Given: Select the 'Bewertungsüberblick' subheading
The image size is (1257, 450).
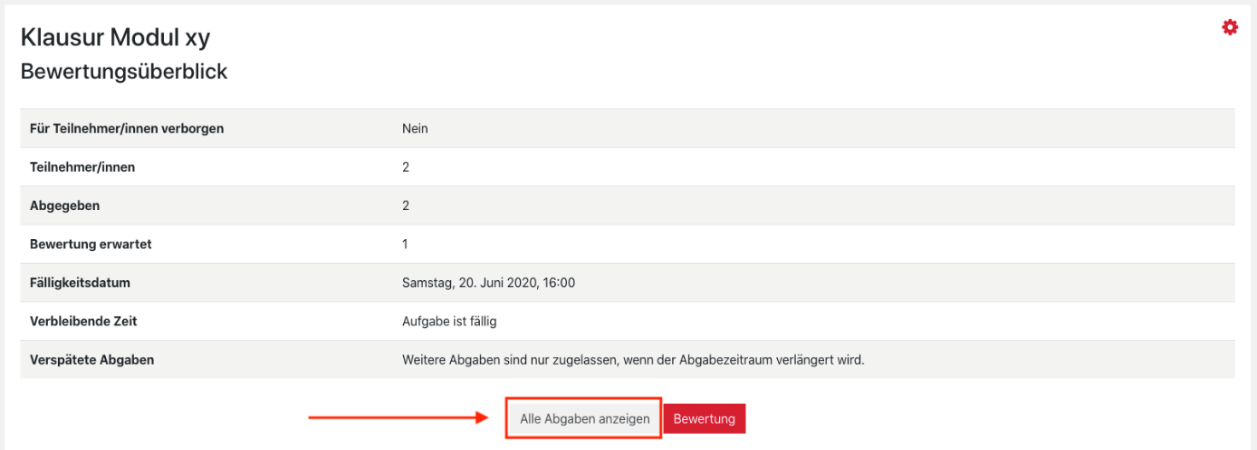Looking at the screenshot, I should pos(124,72).
